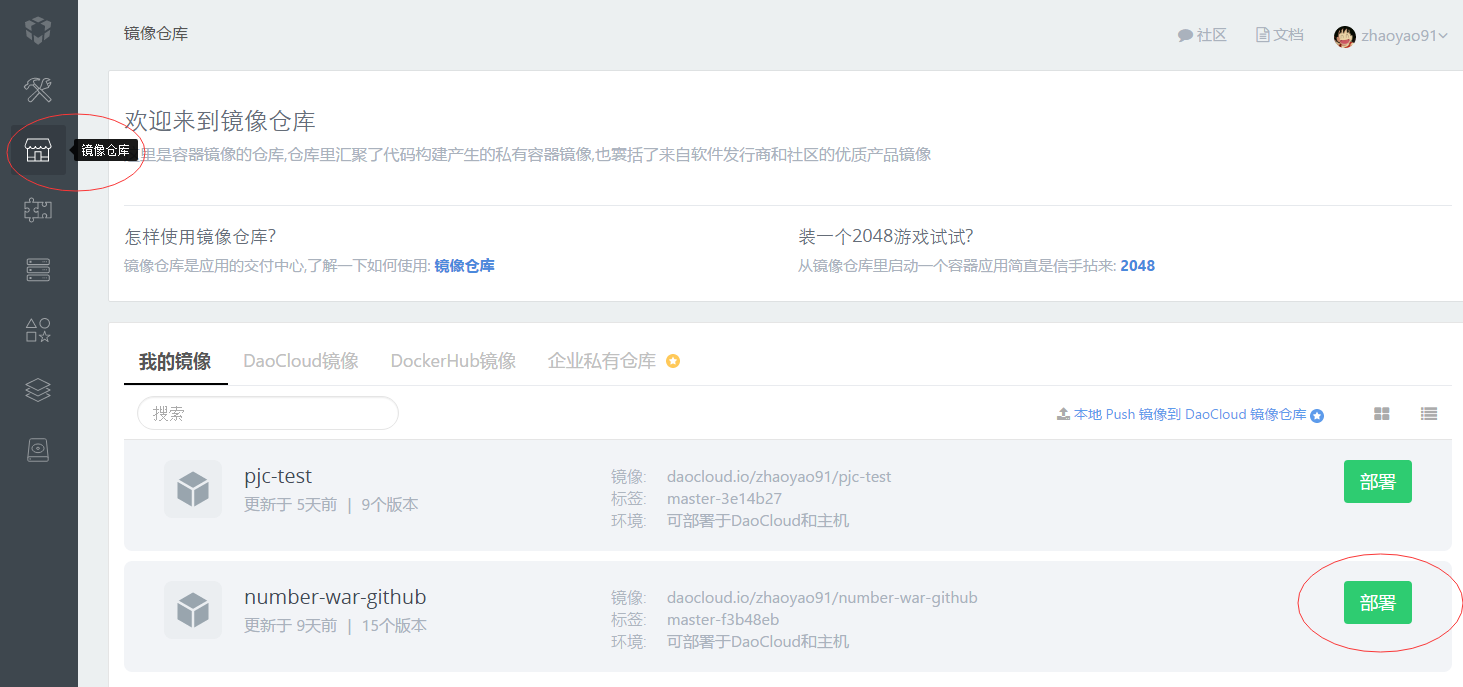Open the 企业私有仓库 tab
This screenshot has width=1463, height=687.
602,361
